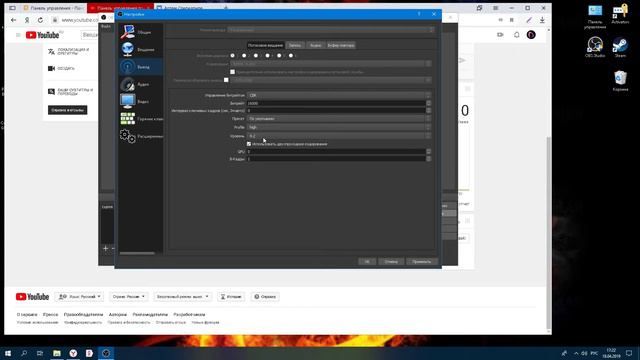Open the Stream settings globe icon
This screenshot has width=640, height=360.
point(127,49)
